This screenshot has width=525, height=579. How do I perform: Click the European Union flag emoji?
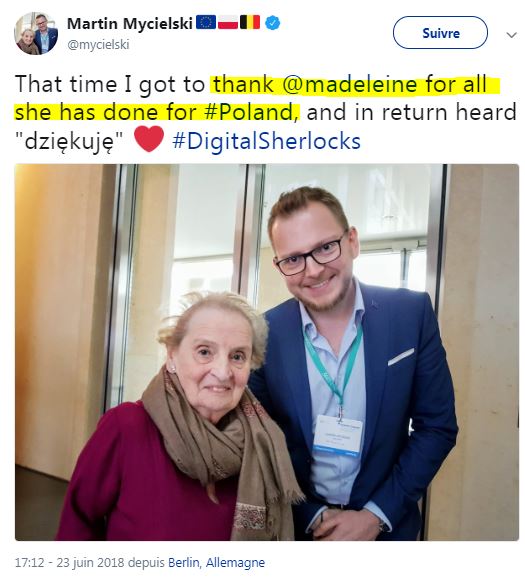(x=206, y=23)
